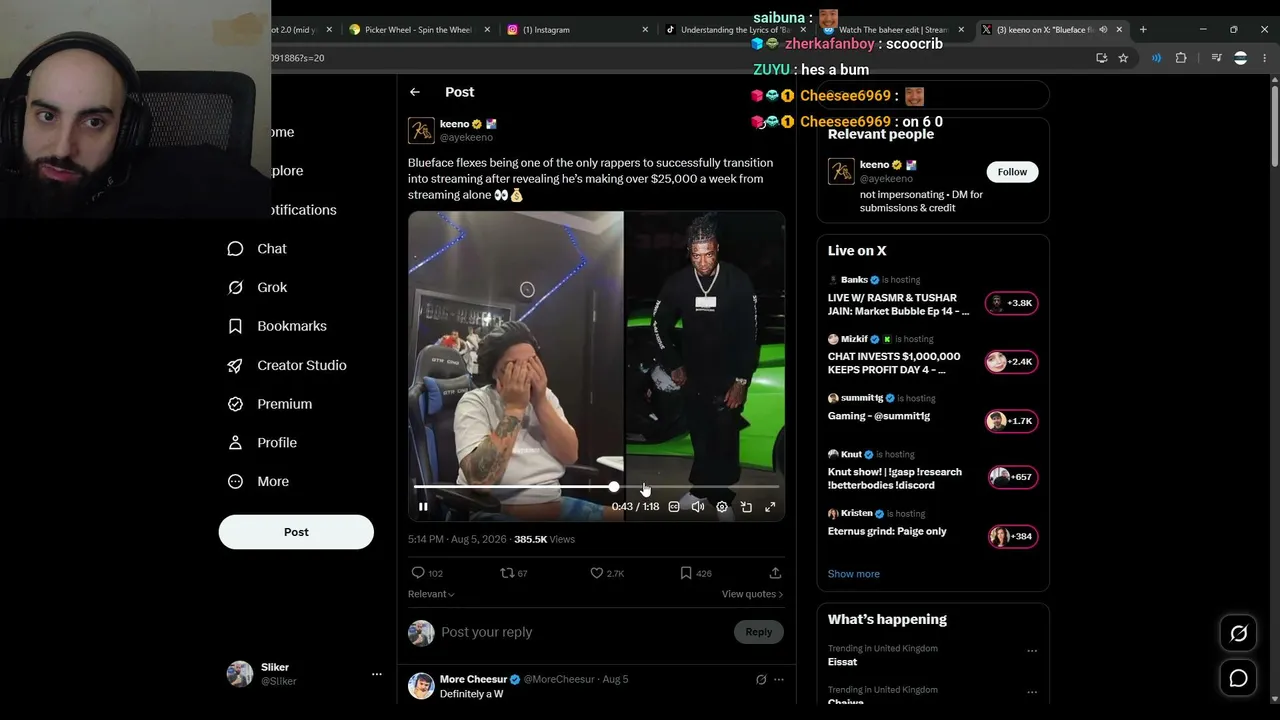Open more options on More Cheesur's reply
The image size is (1280, 720).
click(778, 680)
